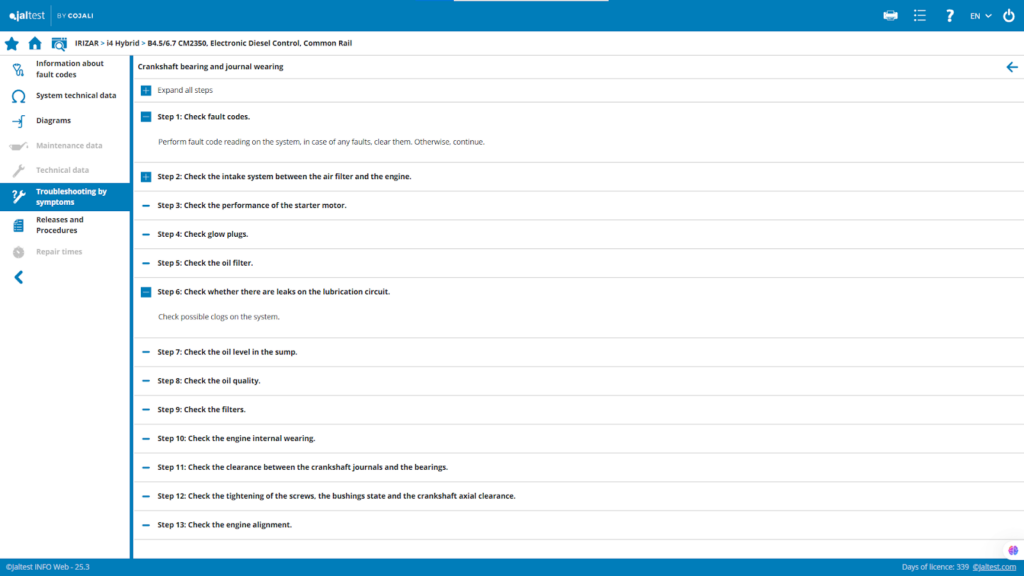The image size is (1024, 576).
Task: Open Information about fault codes
Action: (x=69, y=69)
